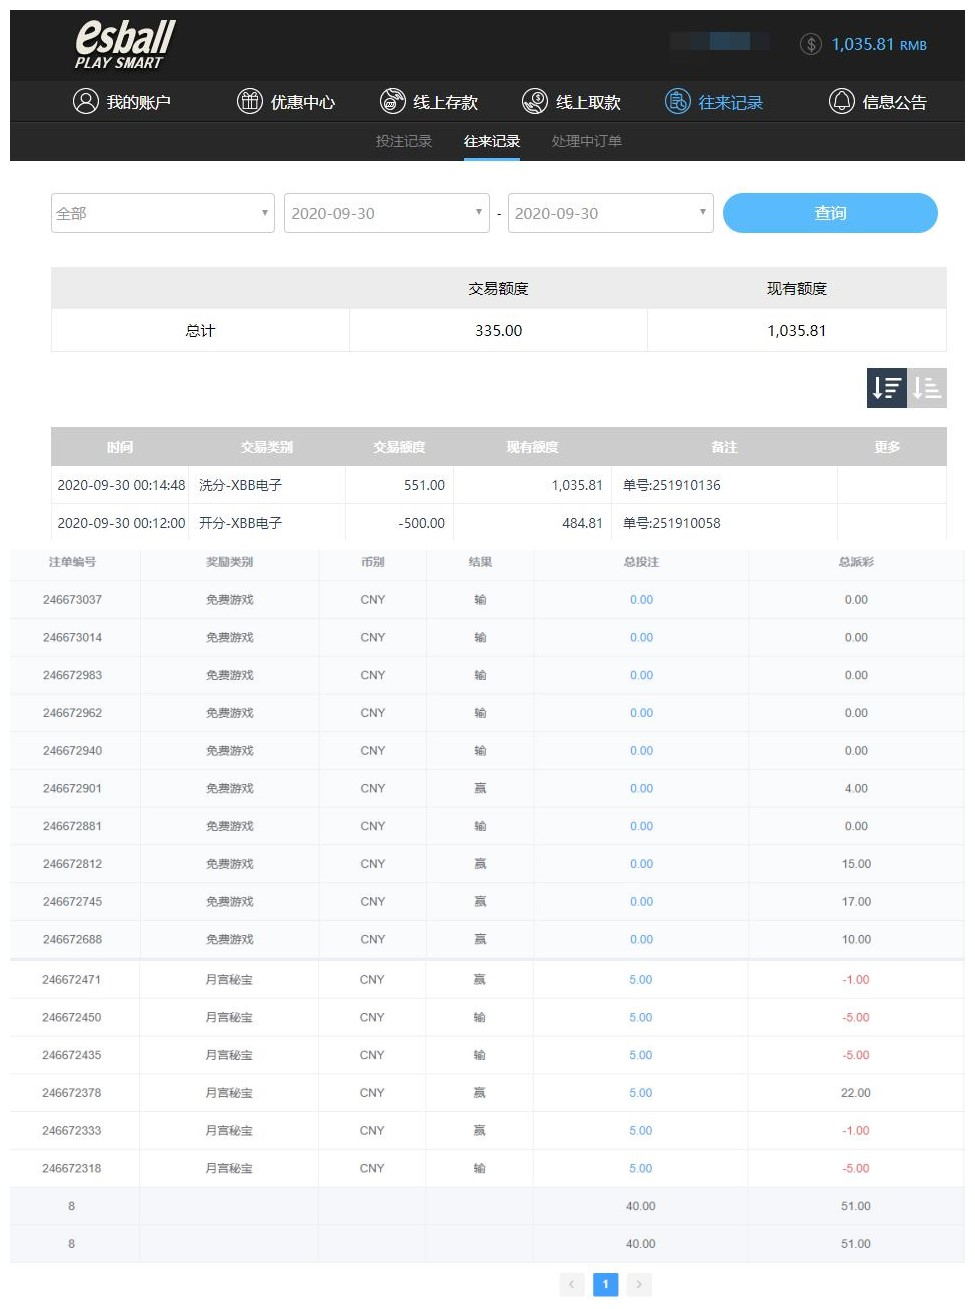The image size is (975, 1309).
Task: Click the esball Play Smart logo
Action: point(124,45)
